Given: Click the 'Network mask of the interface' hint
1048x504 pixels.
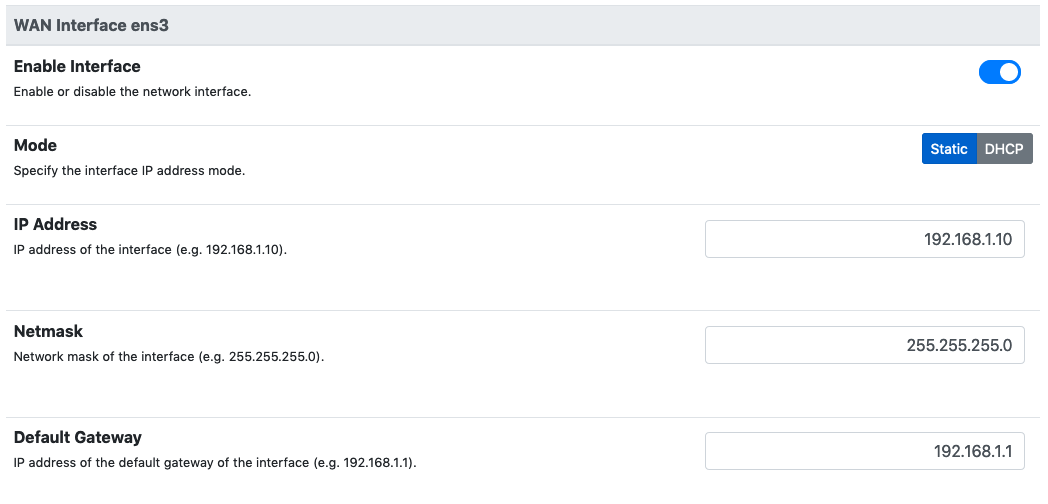Looking at the screenshot, I should point(168,356).
